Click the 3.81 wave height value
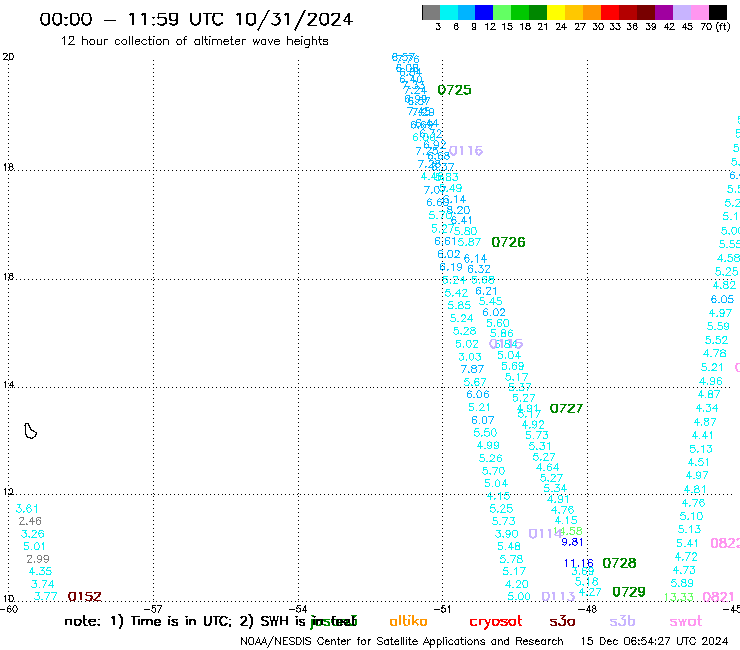 coord(27,509)
